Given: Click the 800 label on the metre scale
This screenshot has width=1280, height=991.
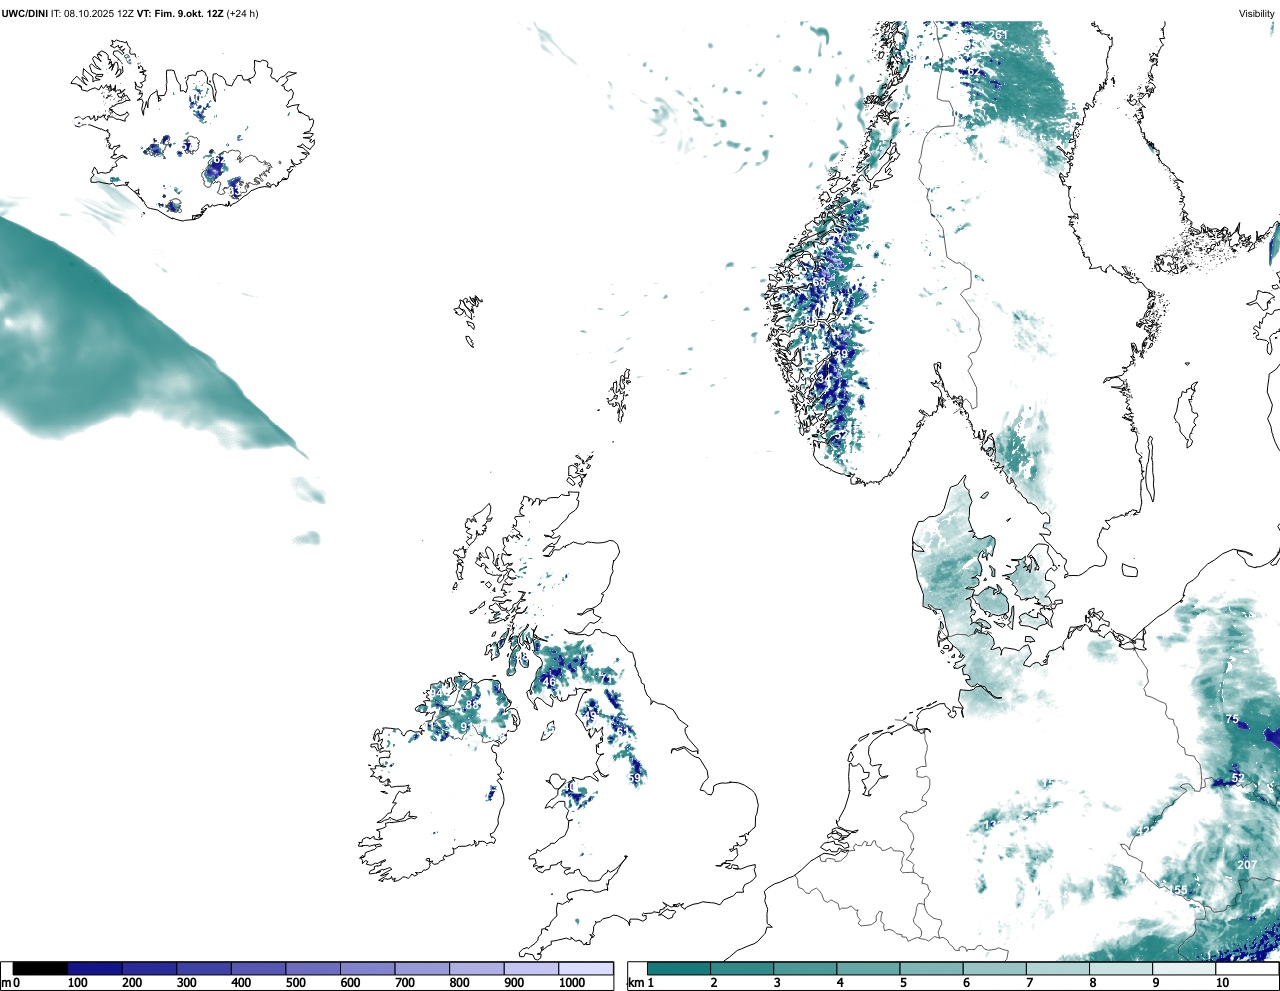Looking at the screenshot, I should [x=459, y=983].
